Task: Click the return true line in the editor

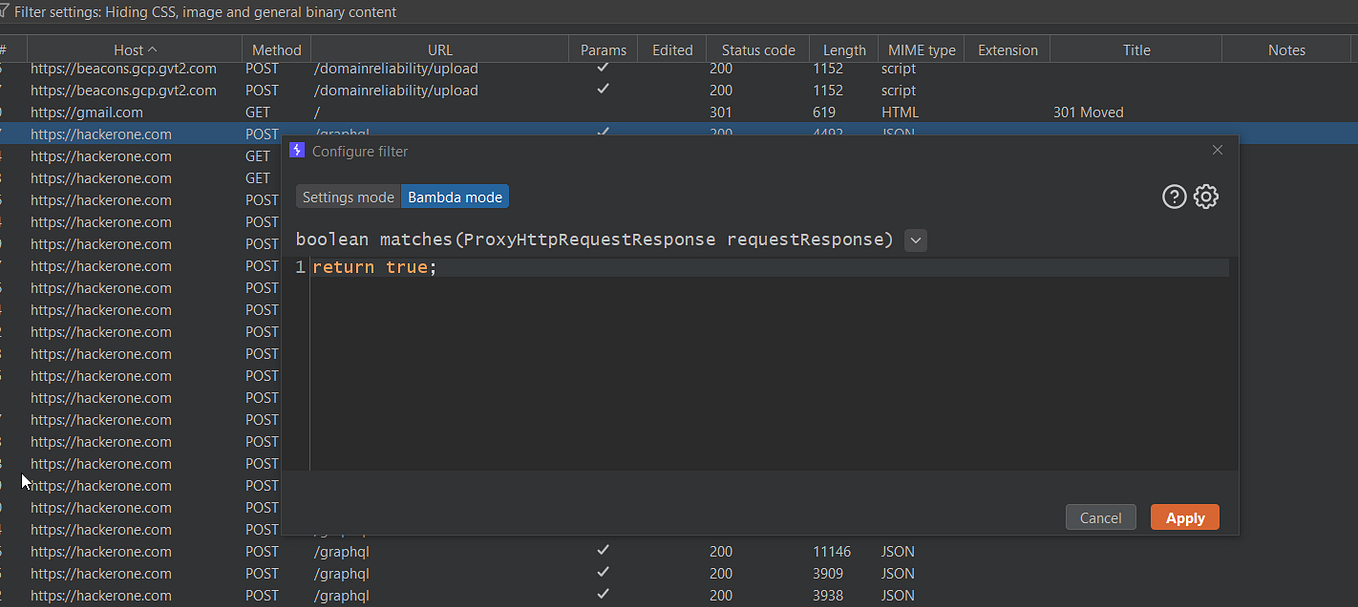Action: tap(375, 266)
